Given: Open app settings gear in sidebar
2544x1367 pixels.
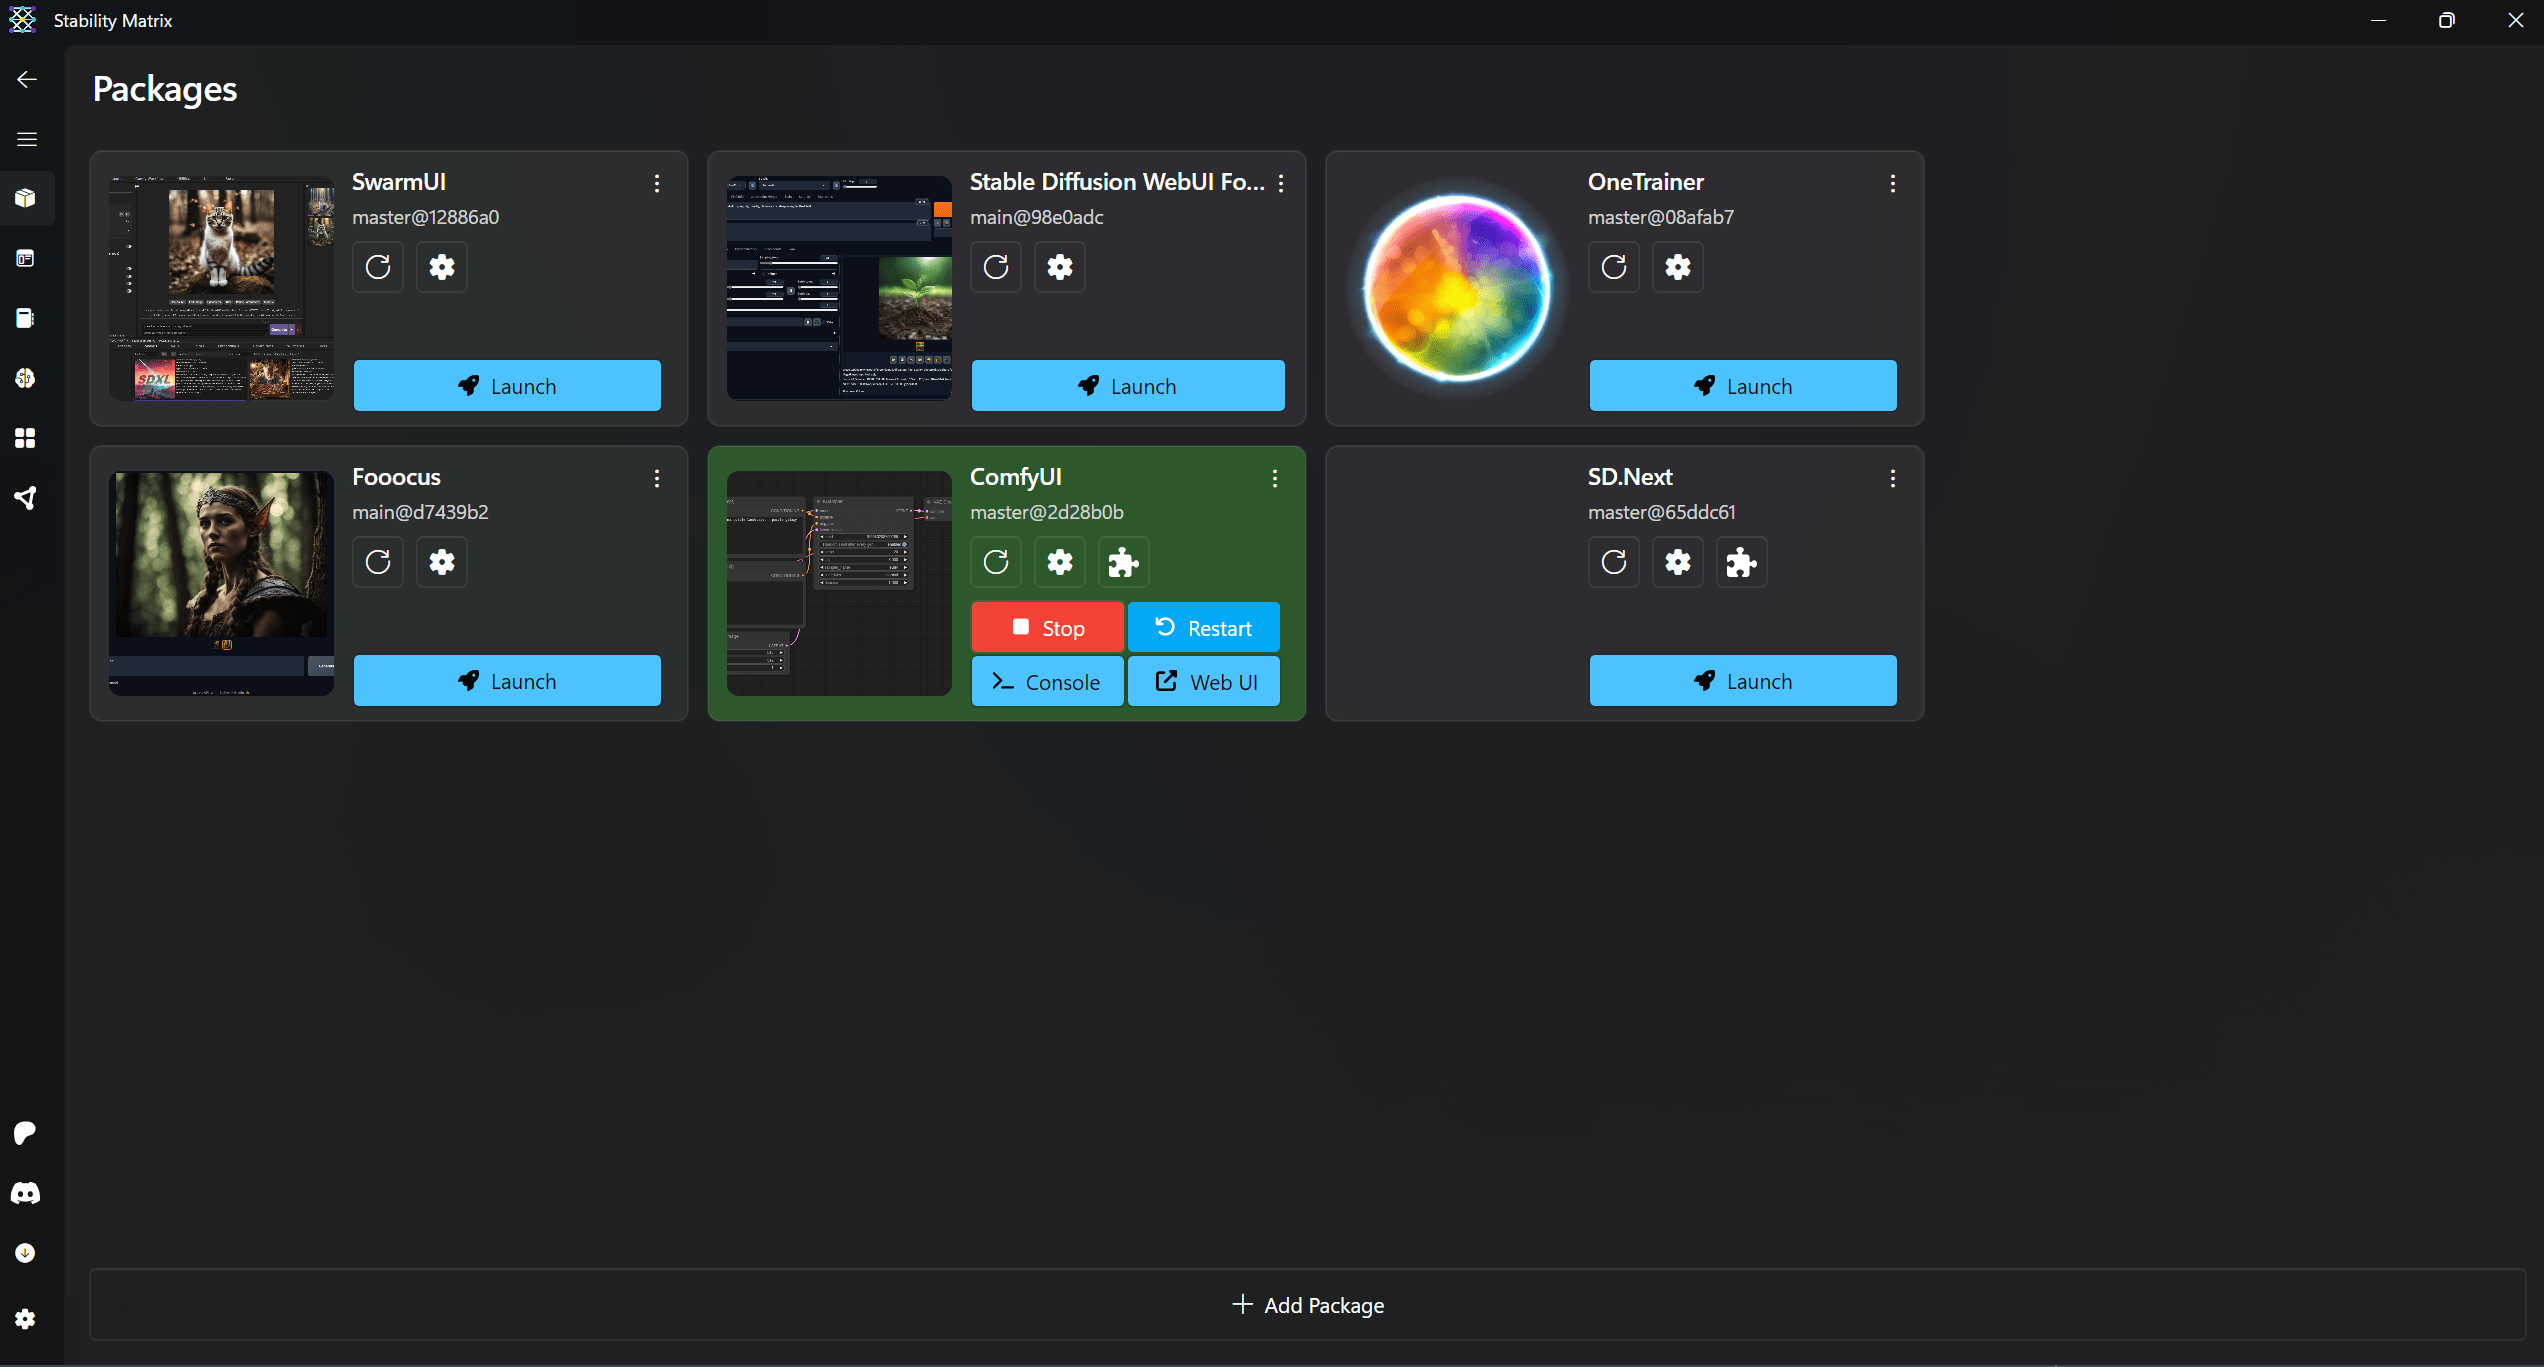Looking at the screenshot, I should [x=26, y=1319].
